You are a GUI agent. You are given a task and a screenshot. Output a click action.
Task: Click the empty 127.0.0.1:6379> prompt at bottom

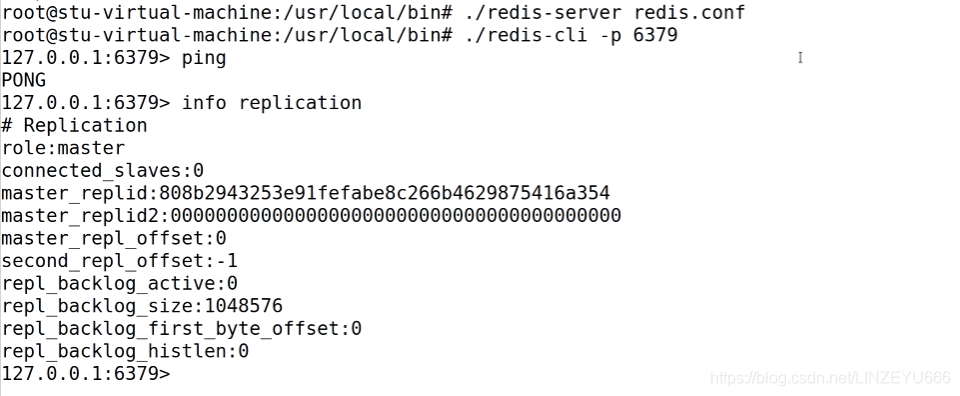click(86, 373)
